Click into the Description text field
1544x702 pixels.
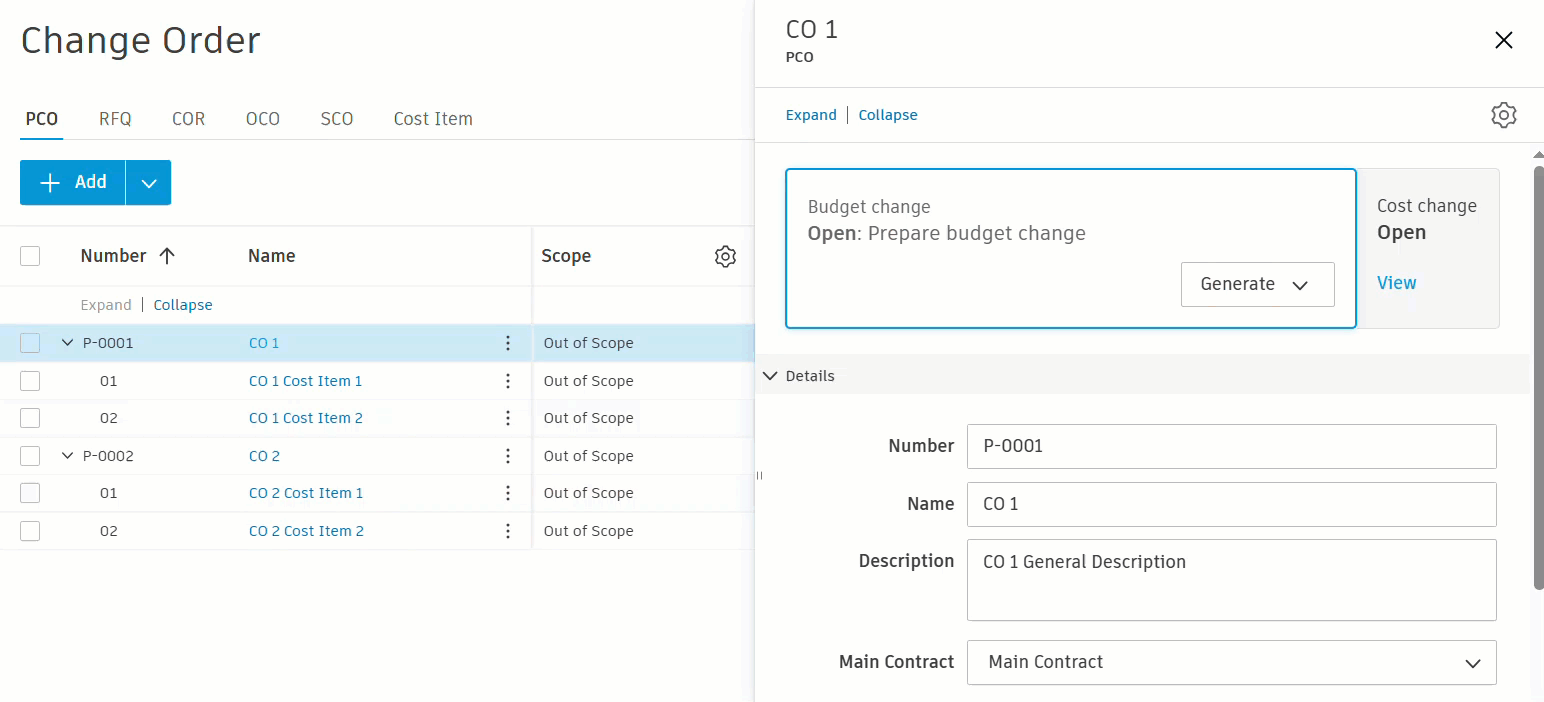[x=1231, y=580]
